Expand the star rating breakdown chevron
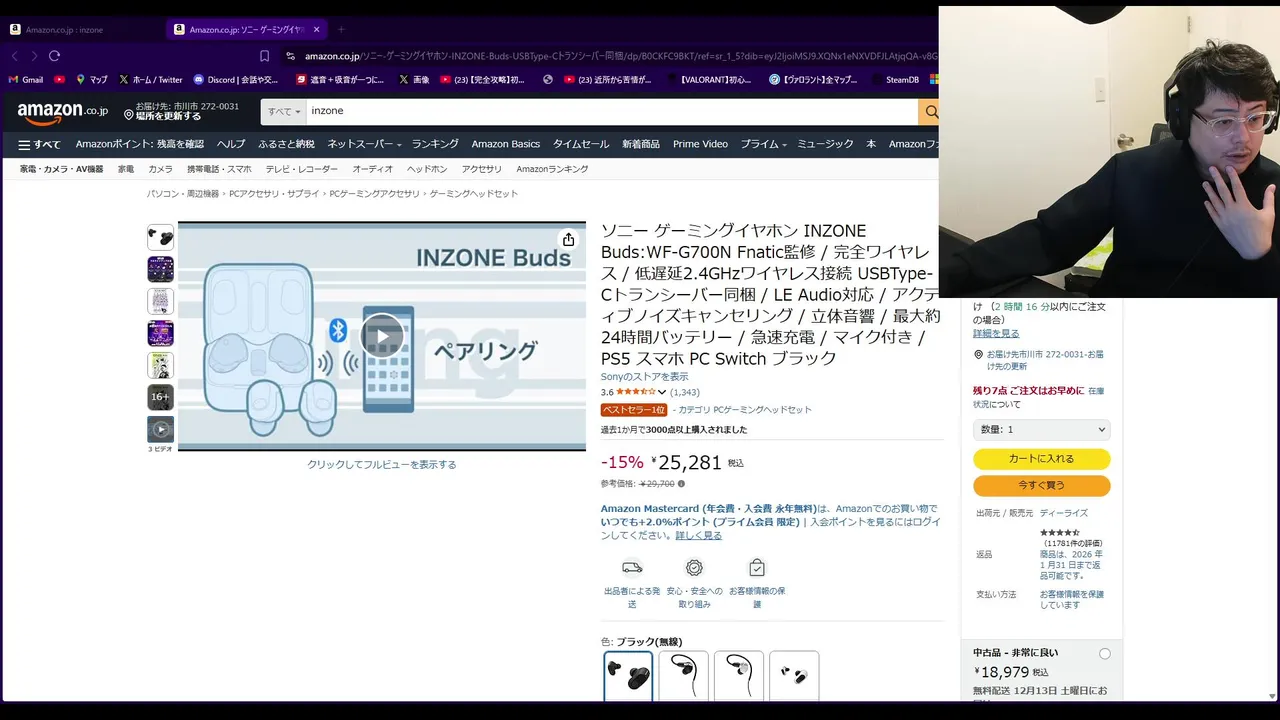Viewport: 1280px width, 720px height. coord(662,392)
